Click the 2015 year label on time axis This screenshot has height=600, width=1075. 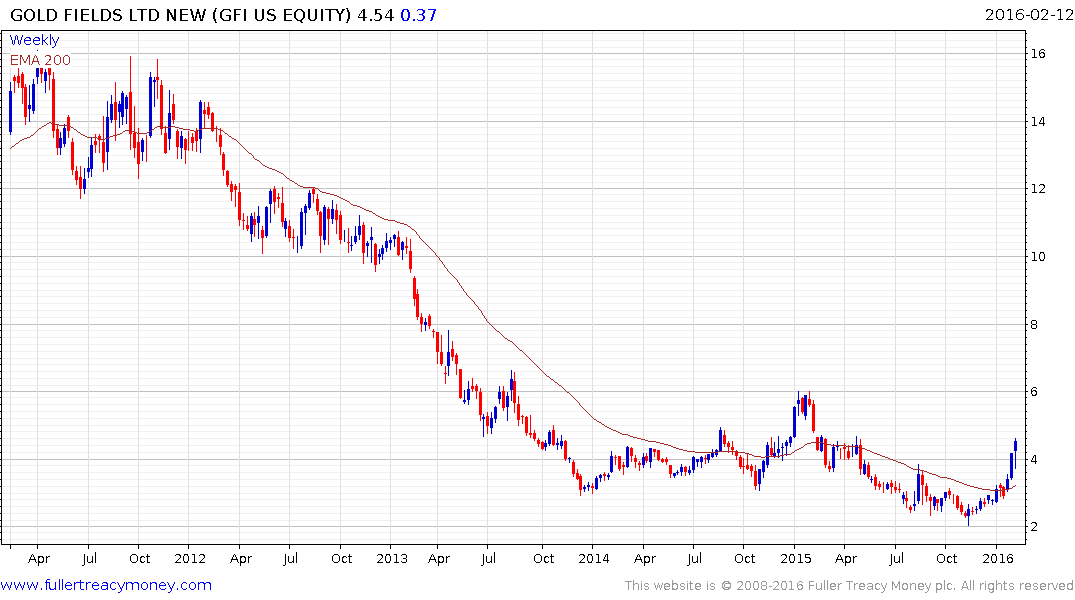[x=795, y=558]
